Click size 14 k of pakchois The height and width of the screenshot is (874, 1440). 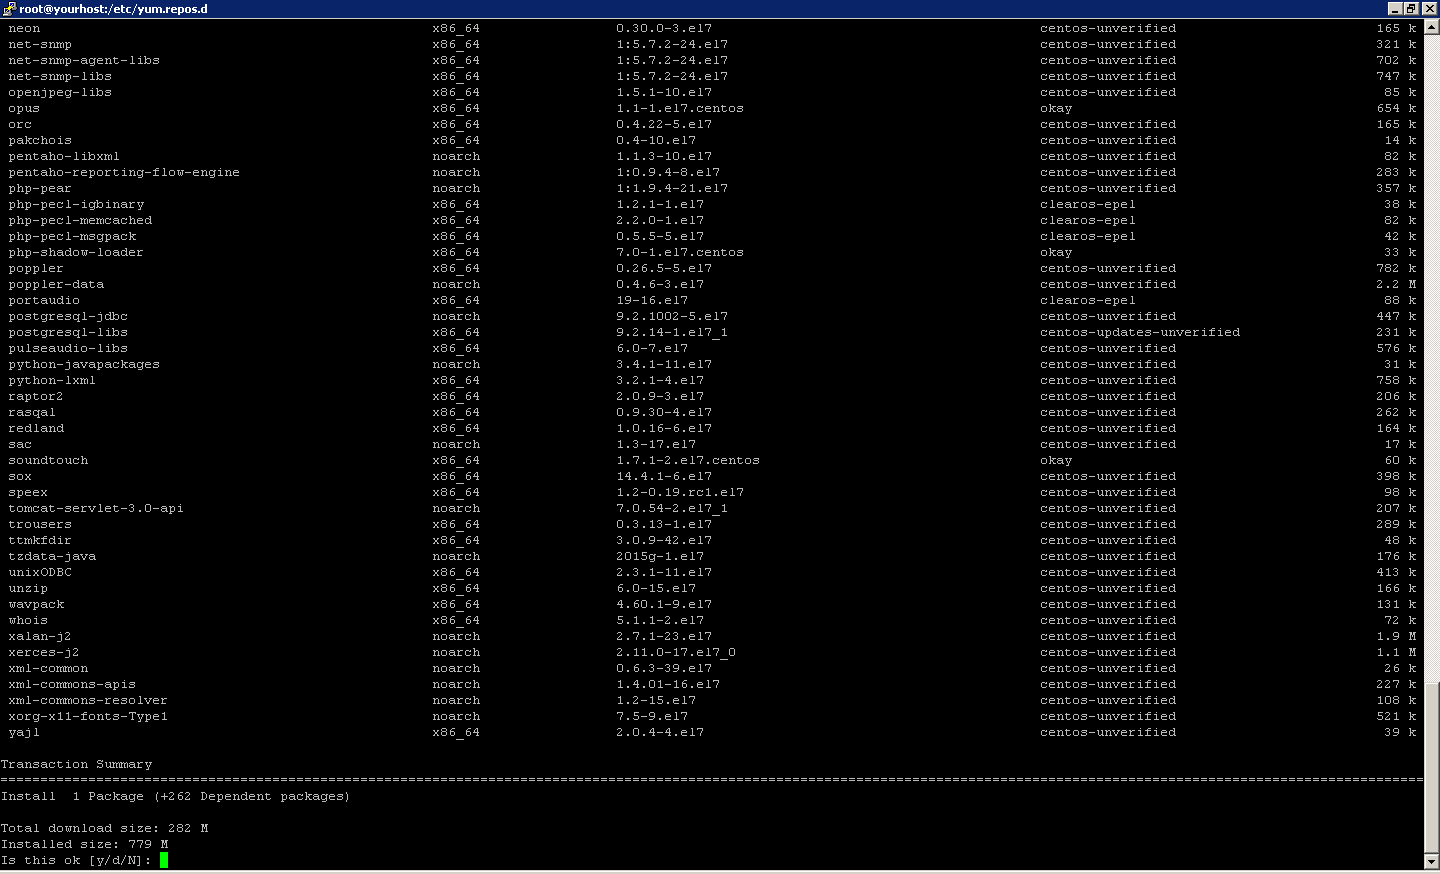click(1400, 140)
